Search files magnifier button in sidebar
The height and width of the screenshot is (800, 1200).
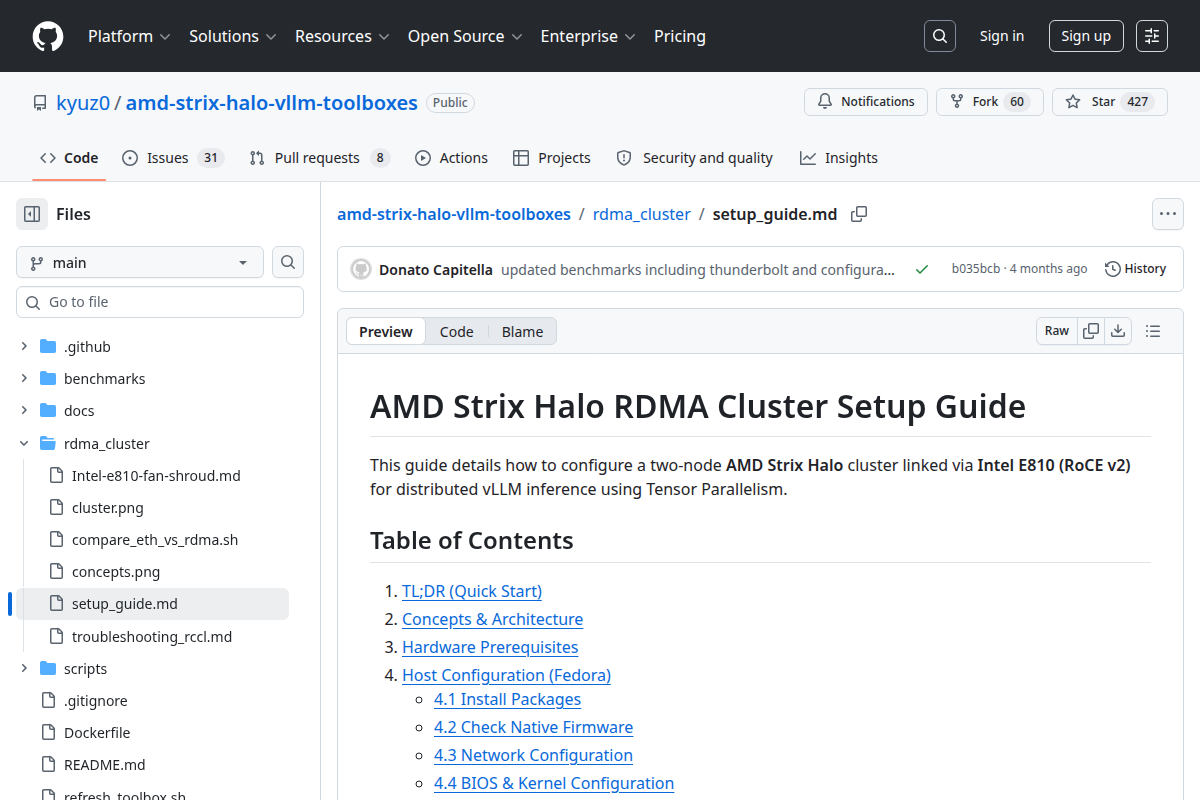288,262
